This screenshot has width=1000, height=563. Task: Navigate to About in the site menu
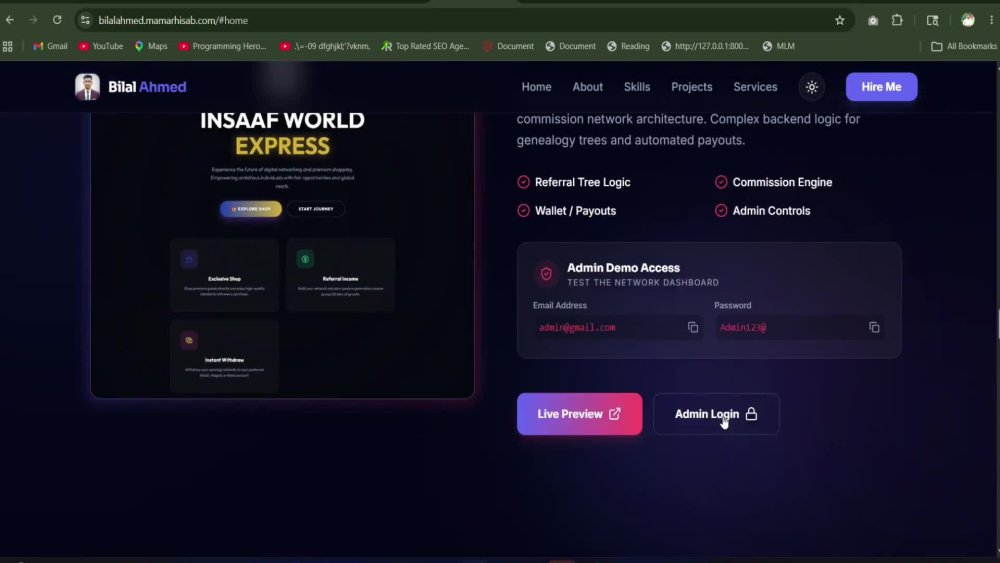coord(587,87)
